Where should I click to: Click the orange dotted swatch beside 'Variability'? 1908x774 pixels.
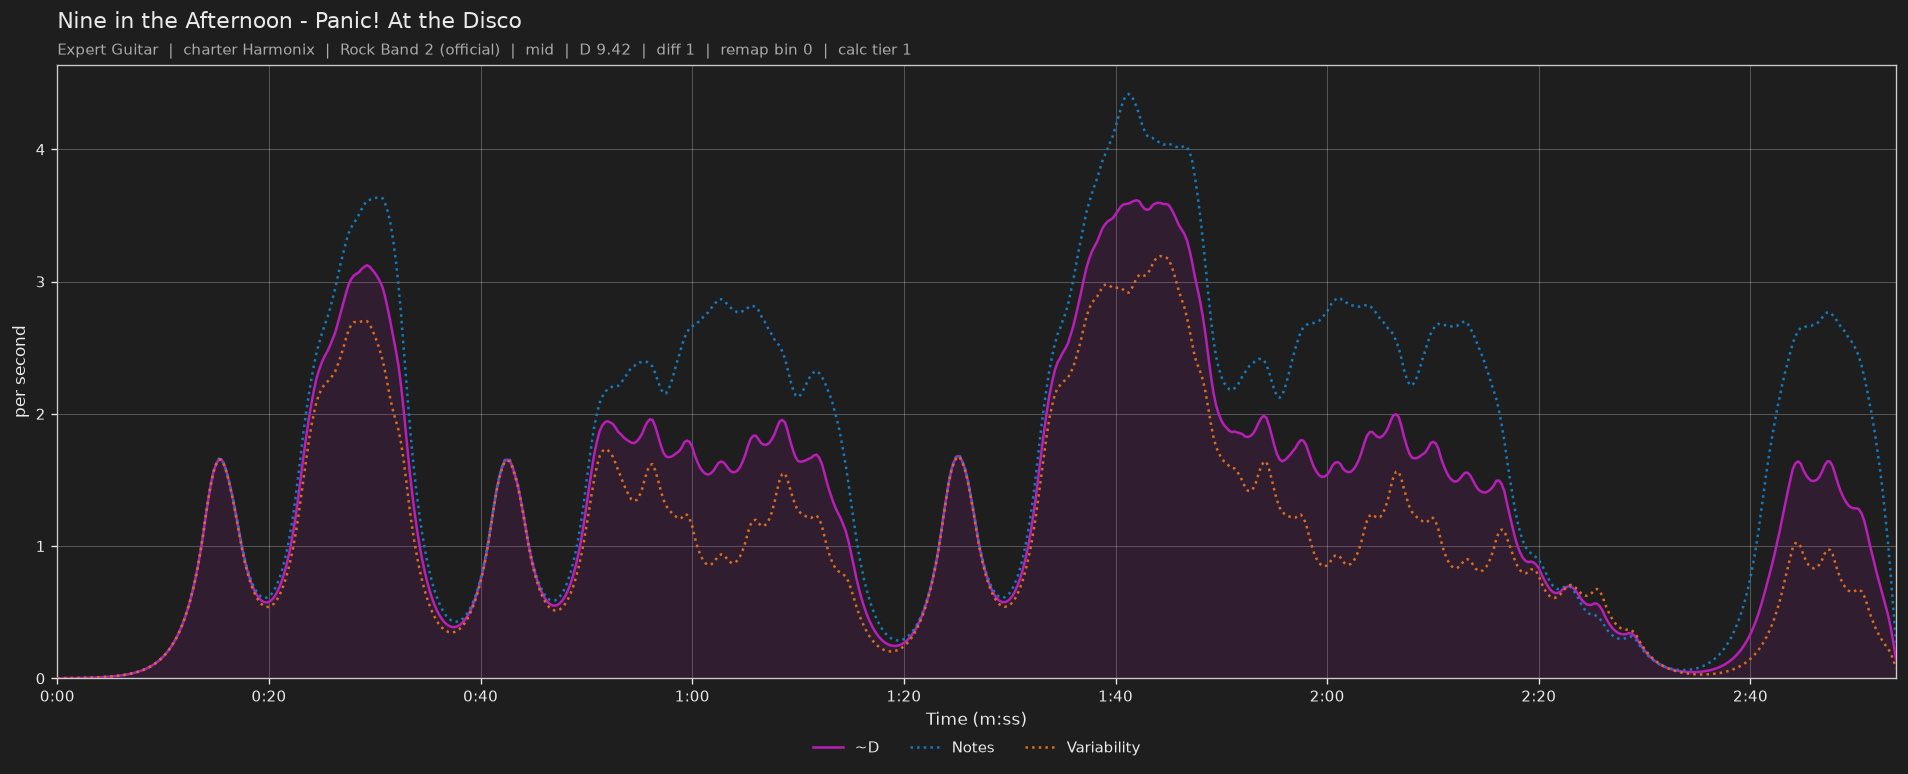pyautogui.click(x=1041, y=748)
